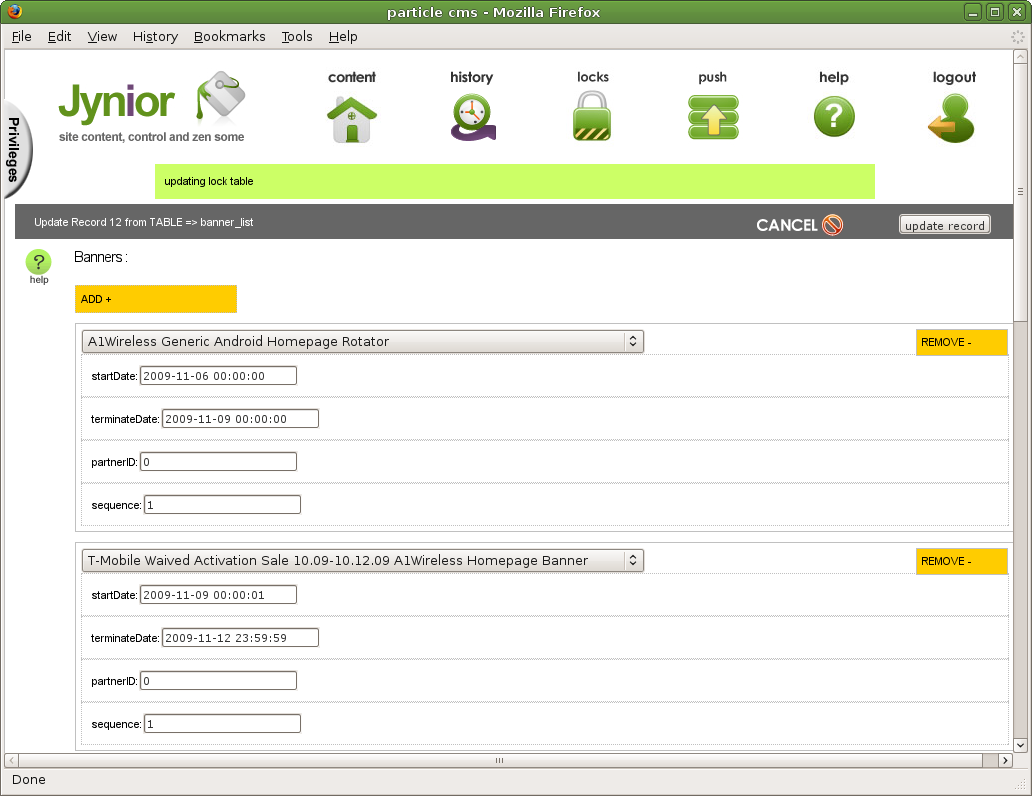
Task: Remove the T-Mobile Waived Activation banner entry
Action: pyautogui.click(x=961, y=561)
